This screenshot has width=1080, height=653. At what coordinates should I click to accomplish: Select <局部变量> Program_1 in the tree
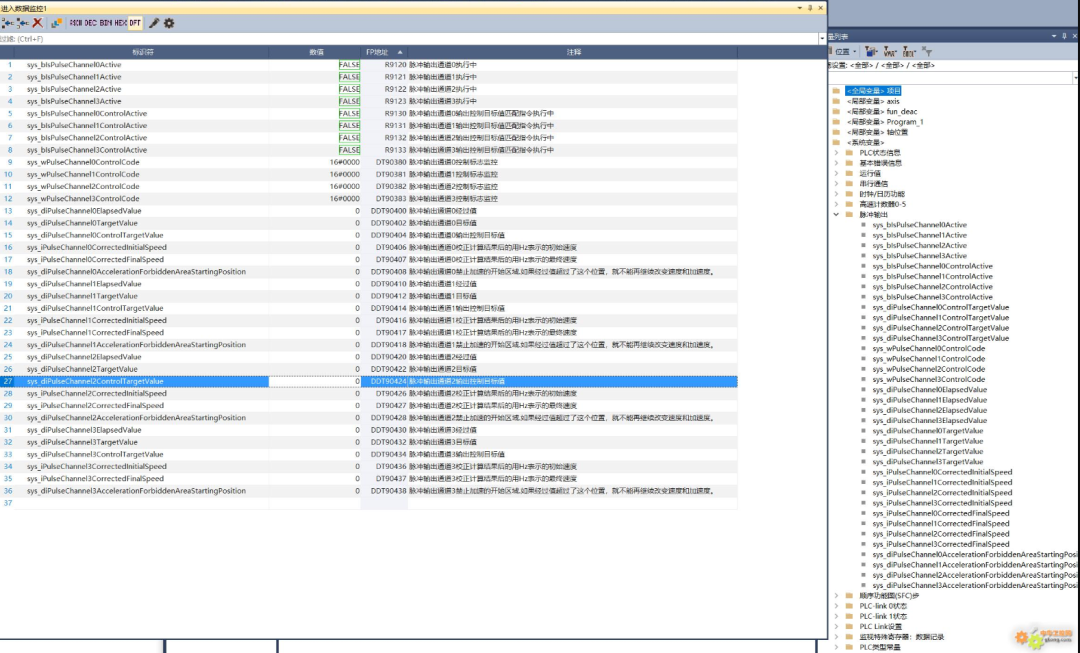tap(884, 122)
